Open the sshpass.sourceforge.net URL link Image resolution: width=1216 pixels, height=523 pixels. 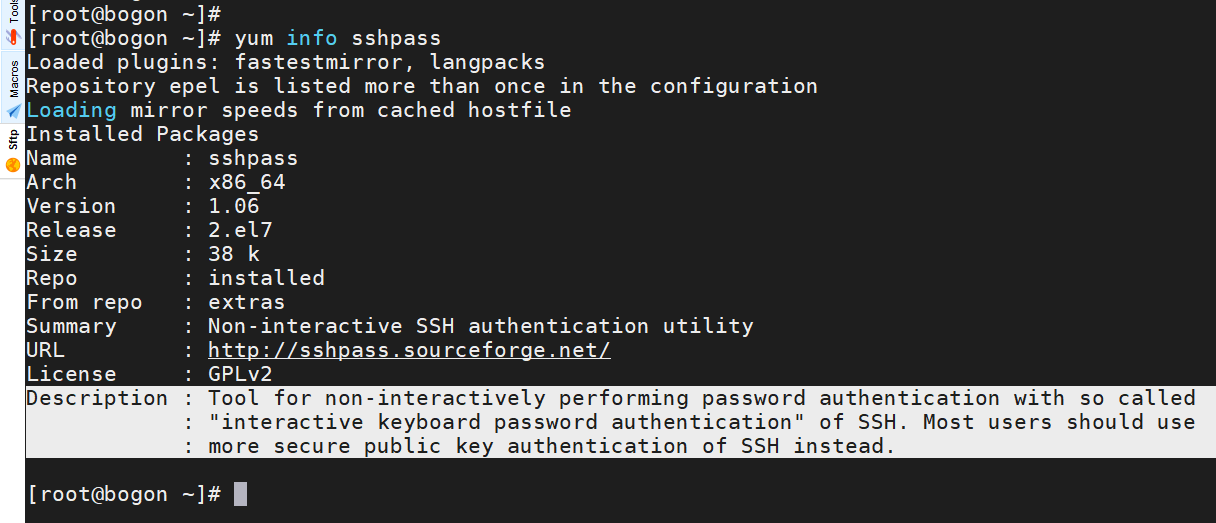409,350
